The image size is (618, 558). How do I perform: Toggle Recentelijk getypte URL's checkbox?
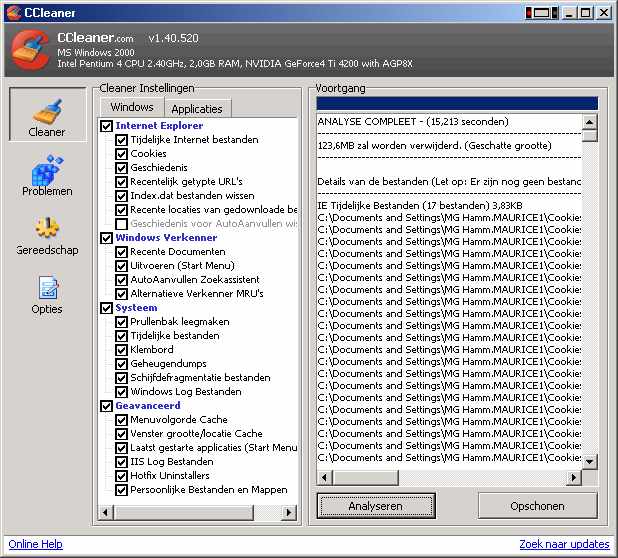[121, 182]
